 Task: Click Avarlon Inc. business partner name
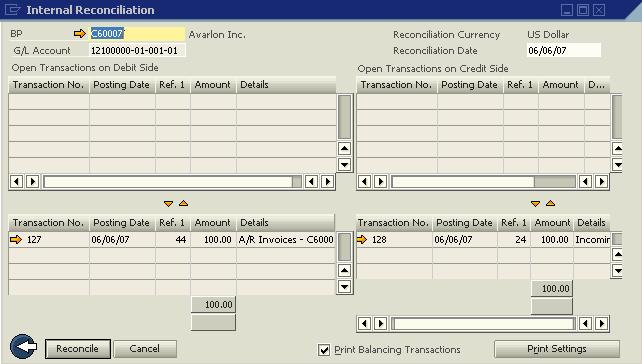(x=217, y=34)
